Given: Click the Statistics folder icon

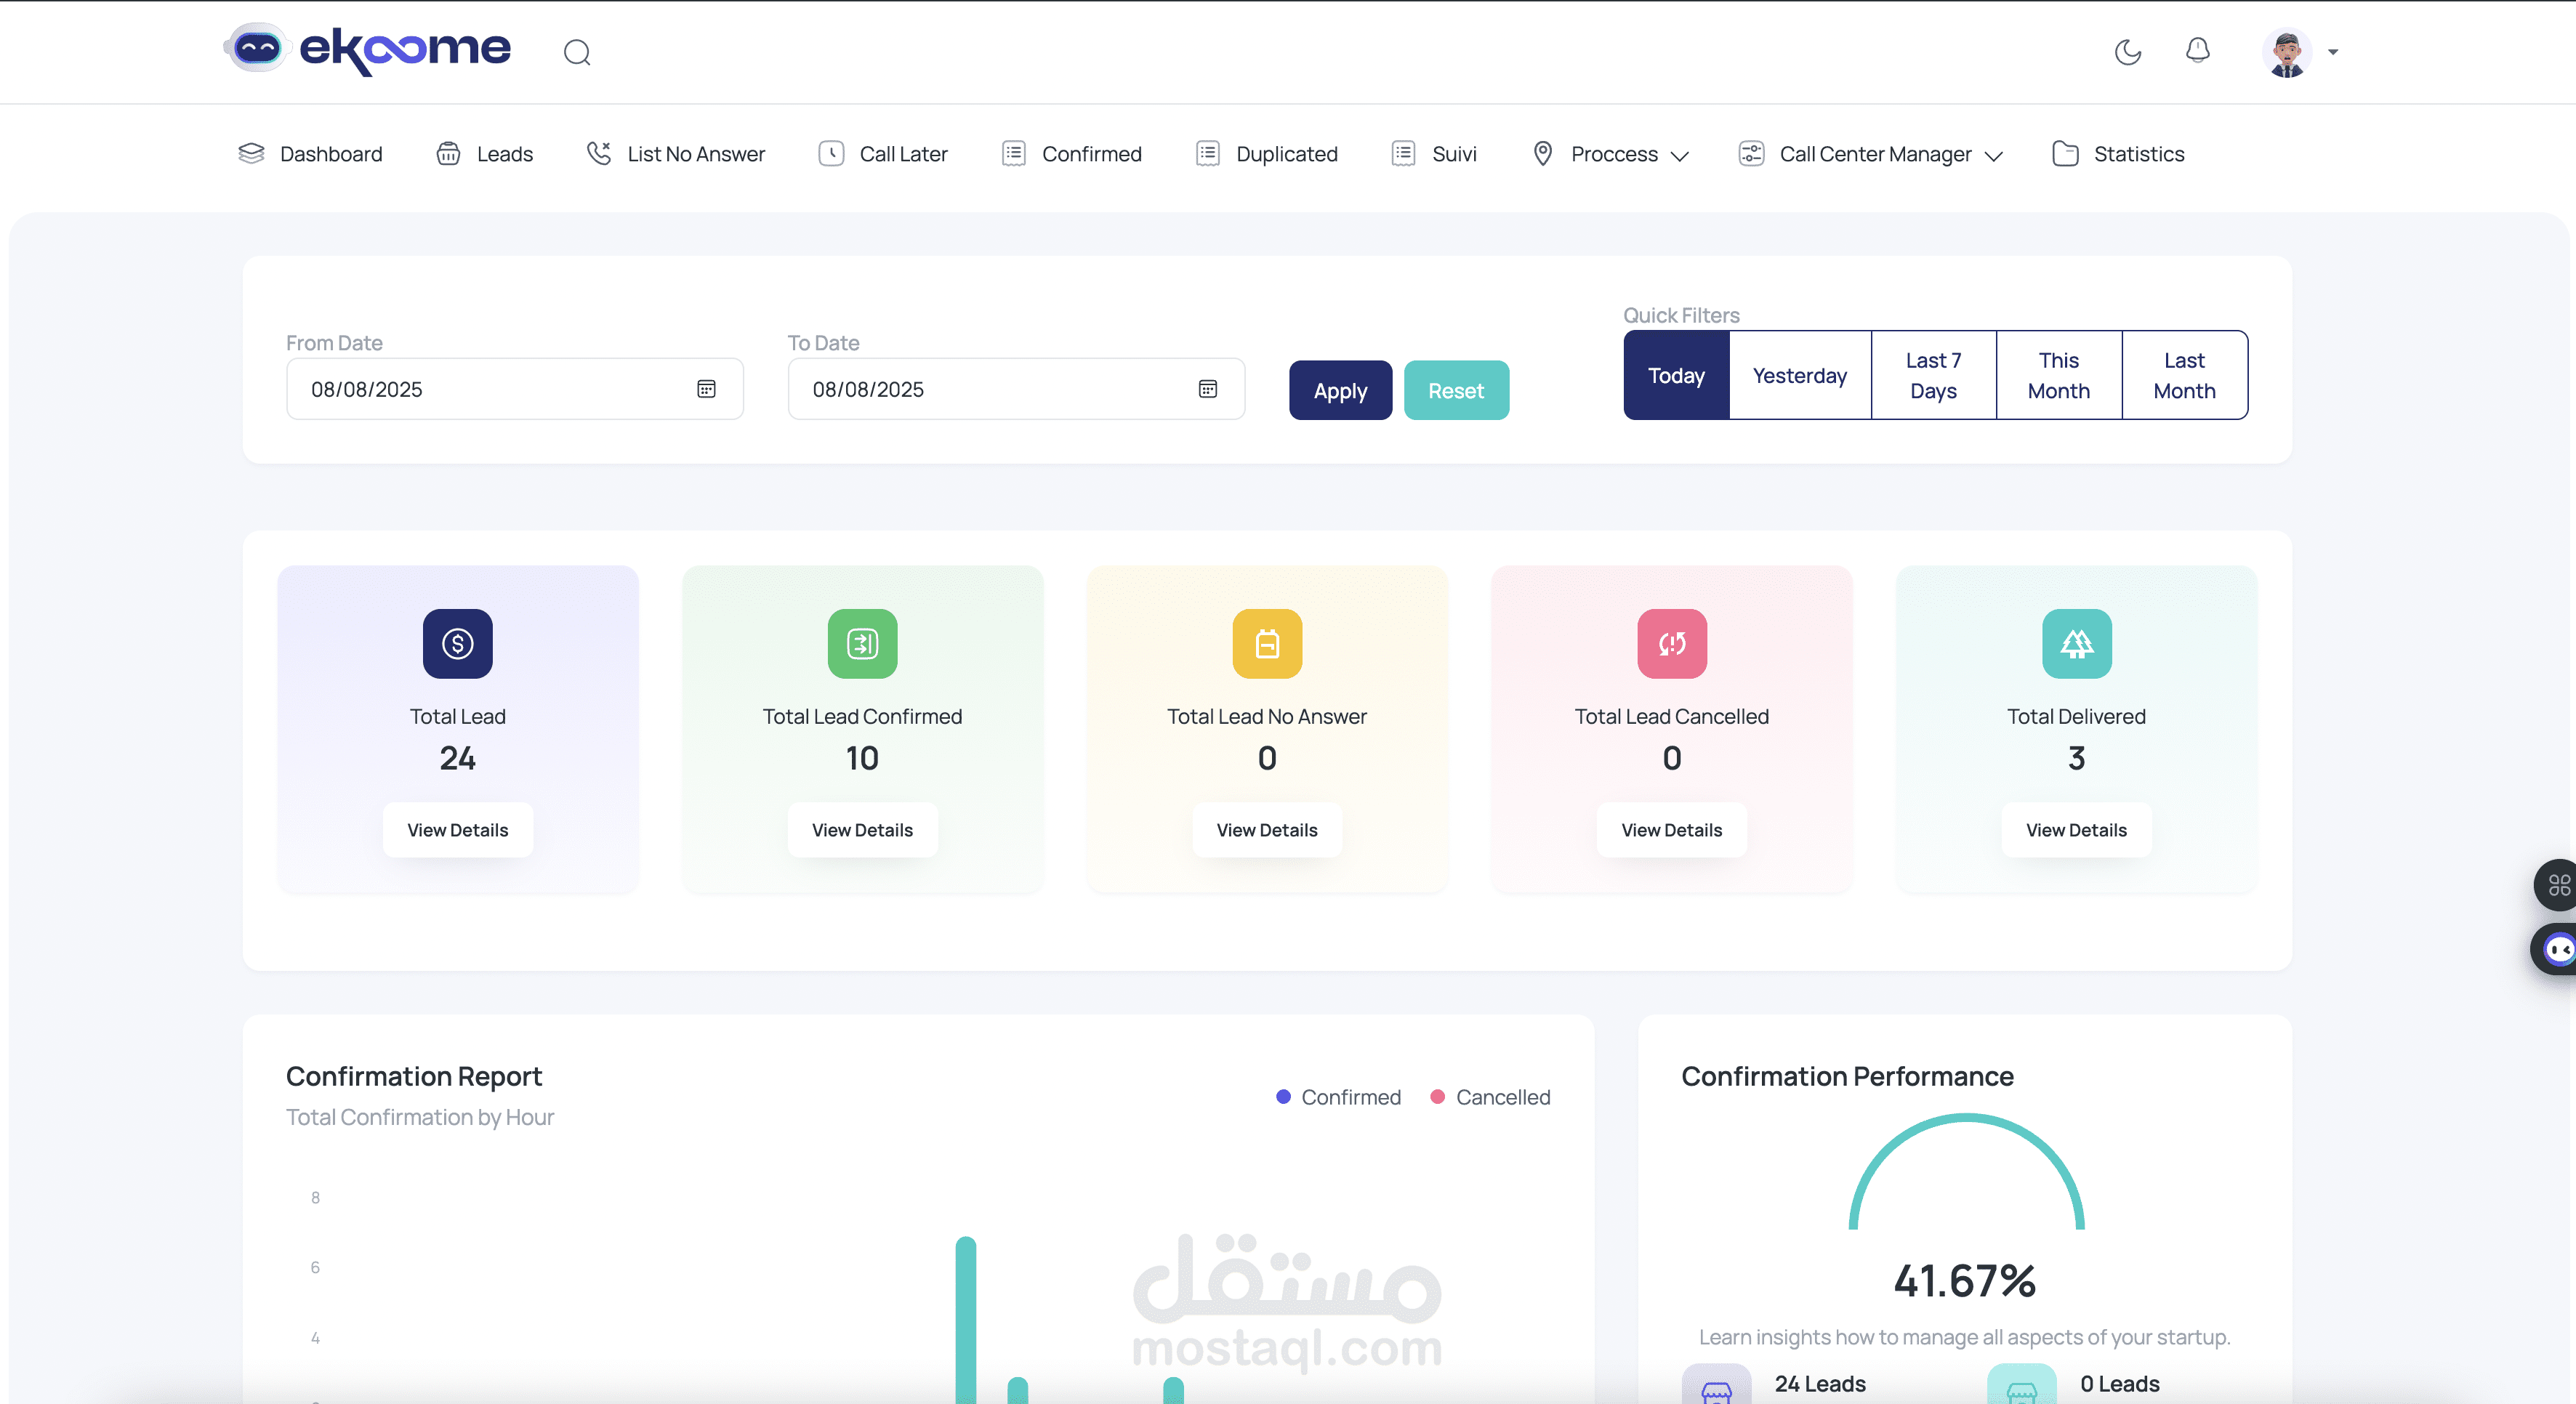Looking at the screenshot, I should coord(2065,153).
